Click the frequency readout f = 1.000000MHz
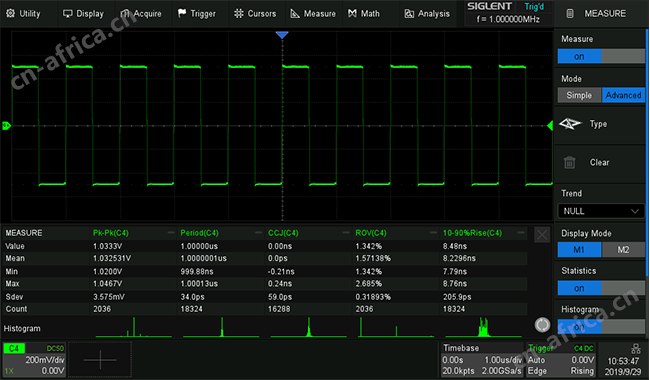Viewport: 650px width, 380px height. point(508,19)
